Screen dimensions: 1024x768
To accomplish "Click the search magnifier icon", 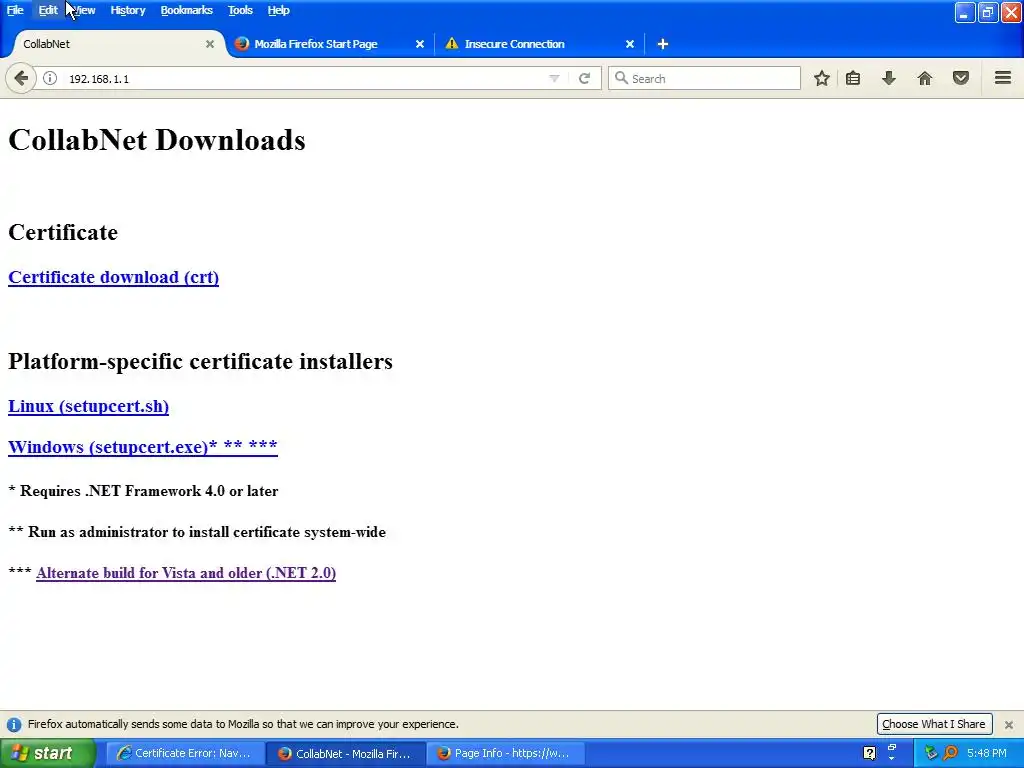I will point(621,78).
